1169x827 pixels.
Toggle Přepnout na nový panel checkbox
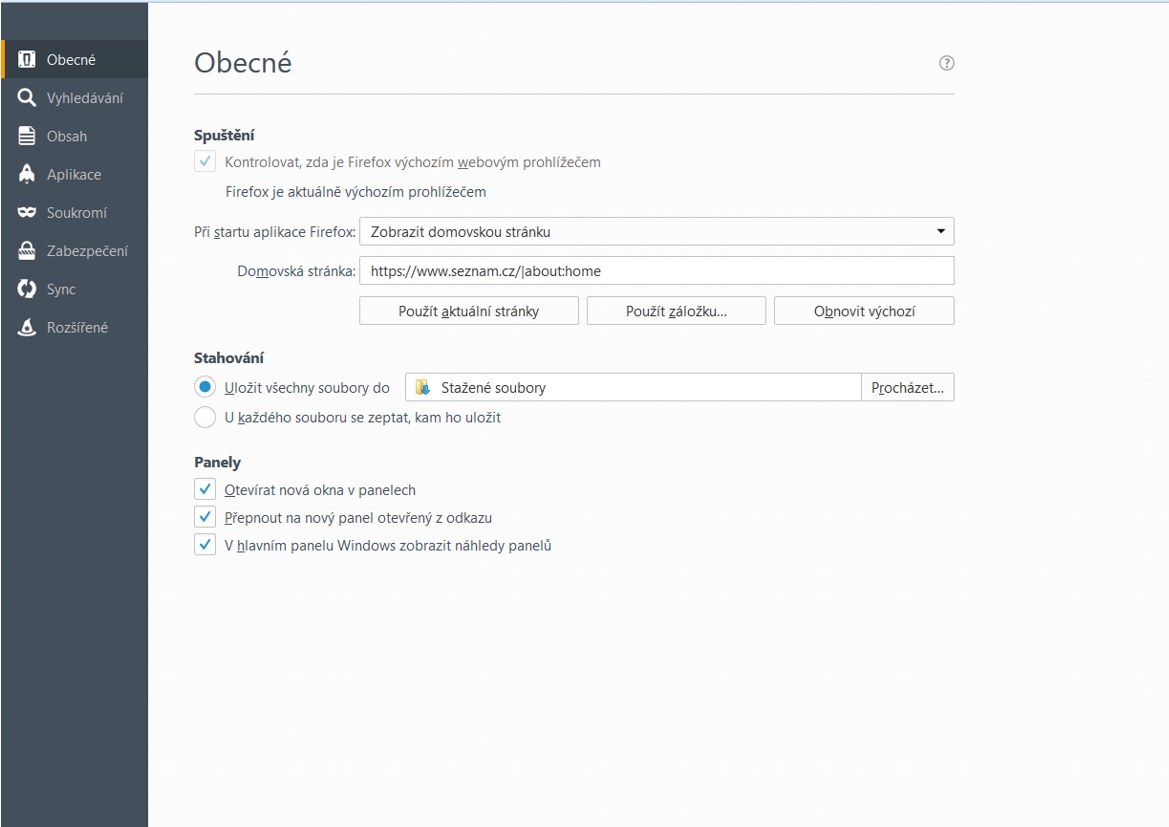205,518
